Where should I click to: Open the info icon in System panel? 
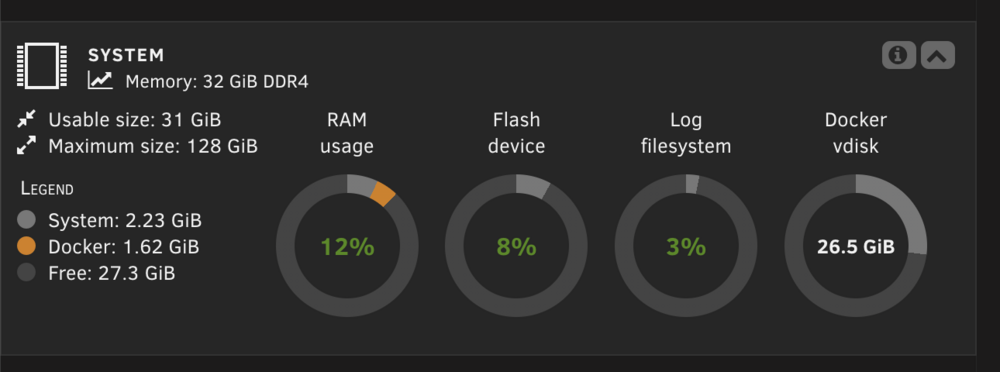pyautogui.click(x=899, y=55)
